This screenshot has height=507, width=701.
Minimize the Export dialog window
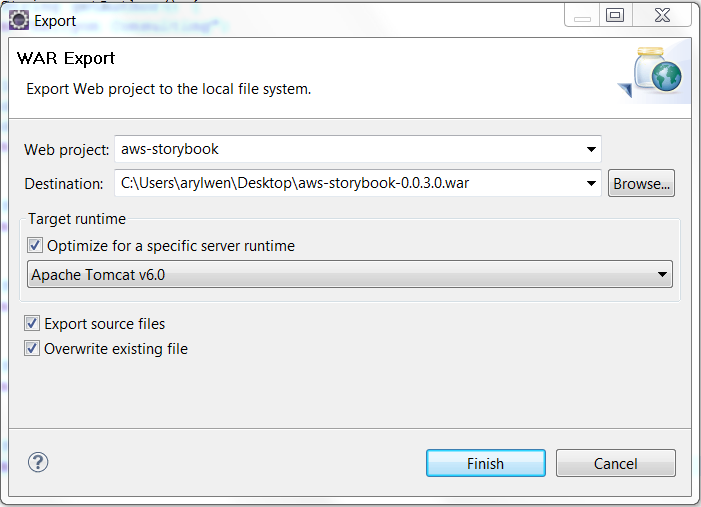pyautogui.click(x=583, y=15)
